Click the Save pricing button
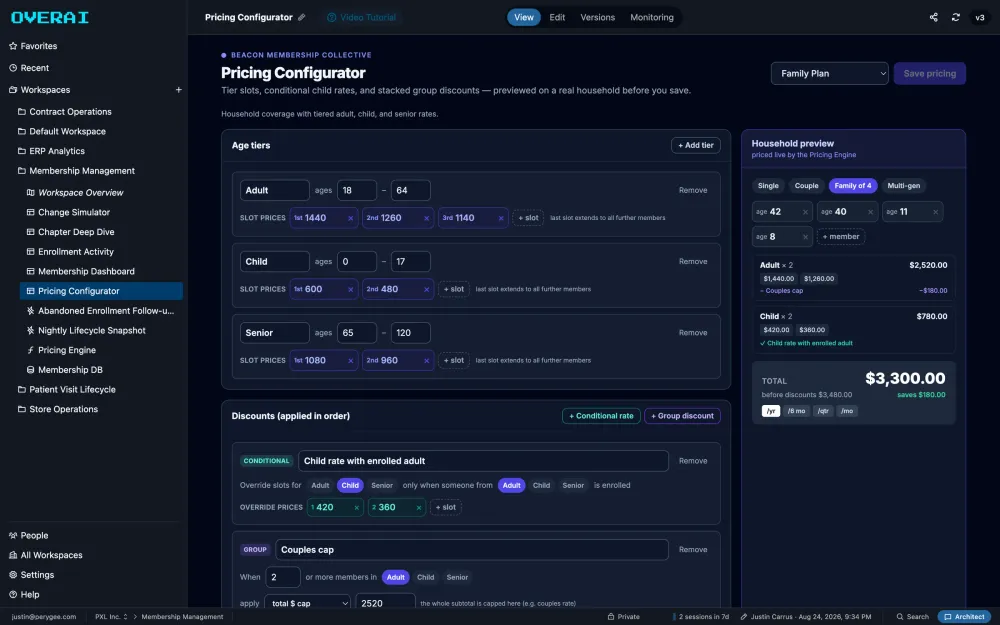 click(929, 73)
